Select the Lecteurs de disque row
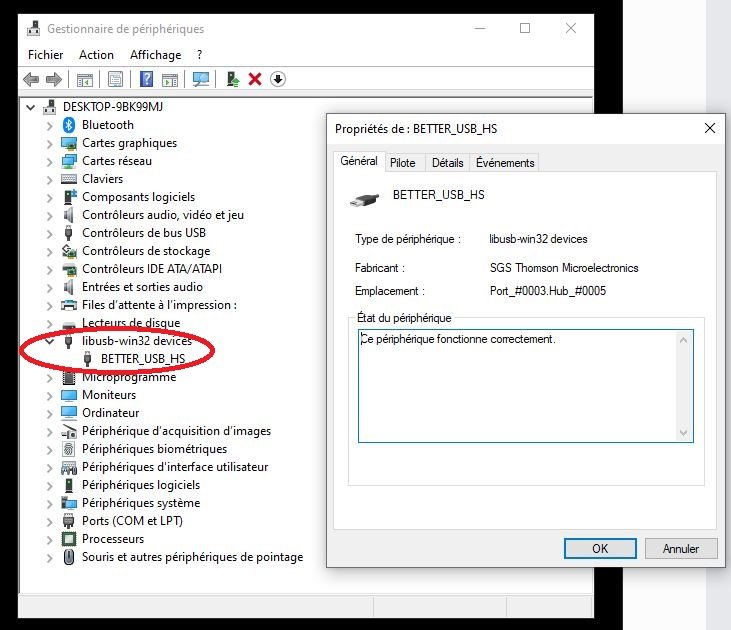731x630 pixels. coord(131,323)
